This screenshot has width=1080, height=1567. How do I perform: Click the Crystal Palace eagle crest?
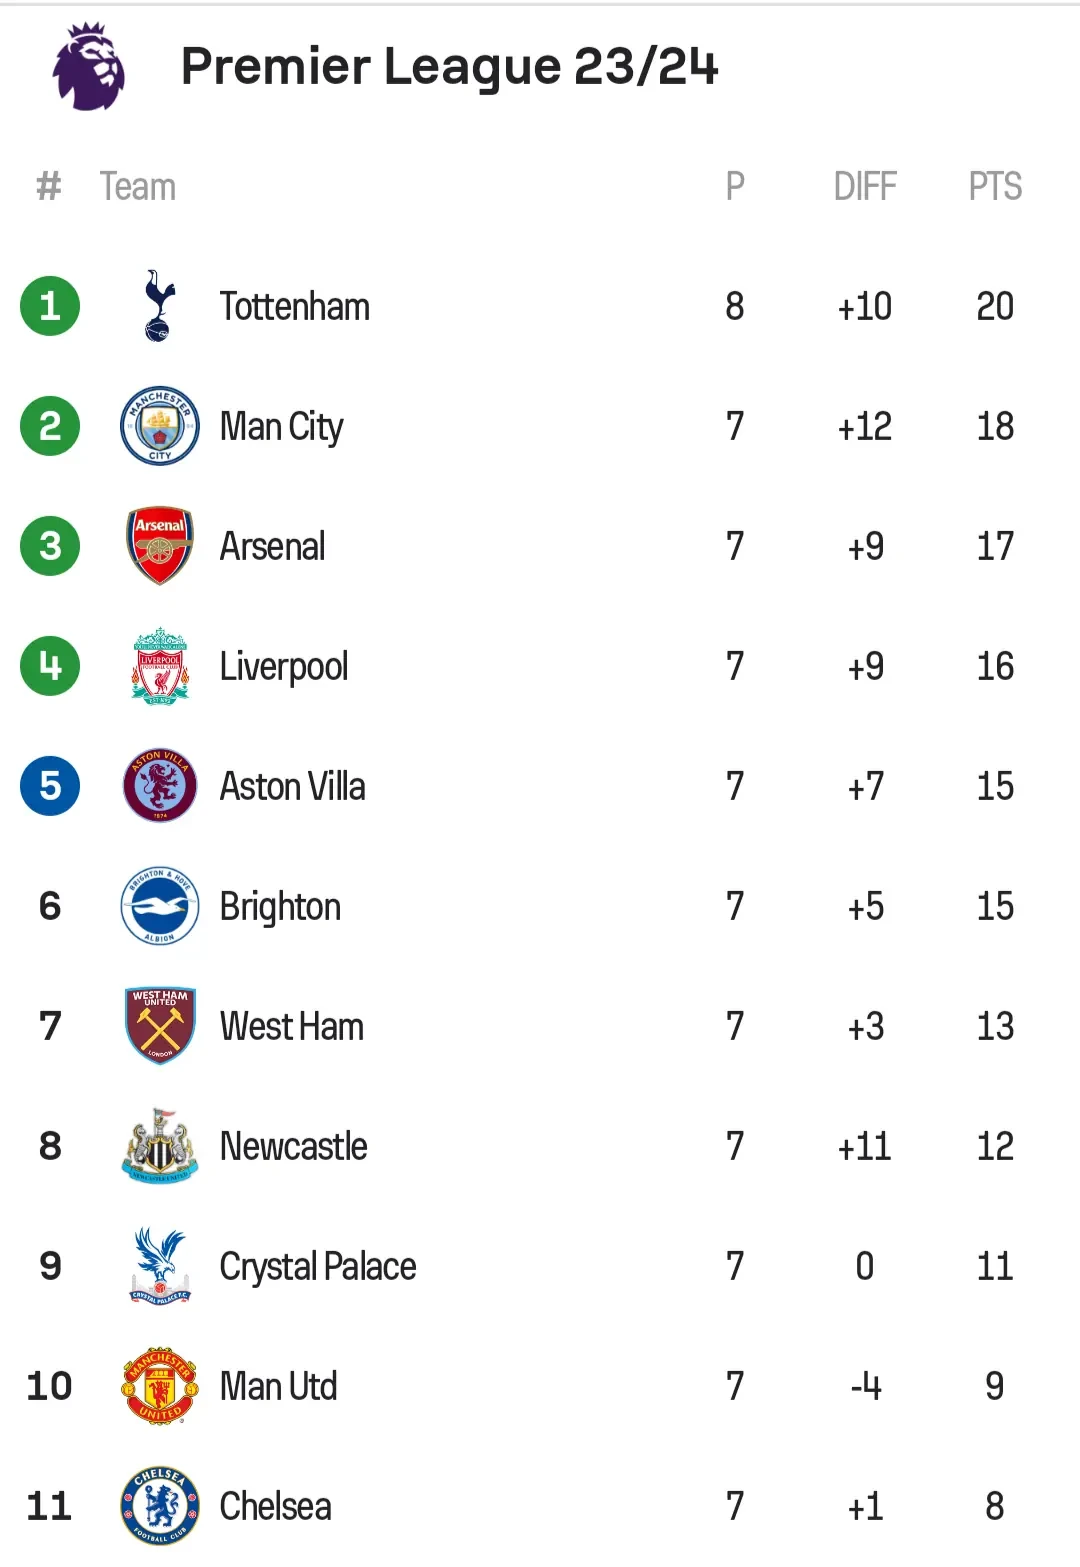(160, 1266)
